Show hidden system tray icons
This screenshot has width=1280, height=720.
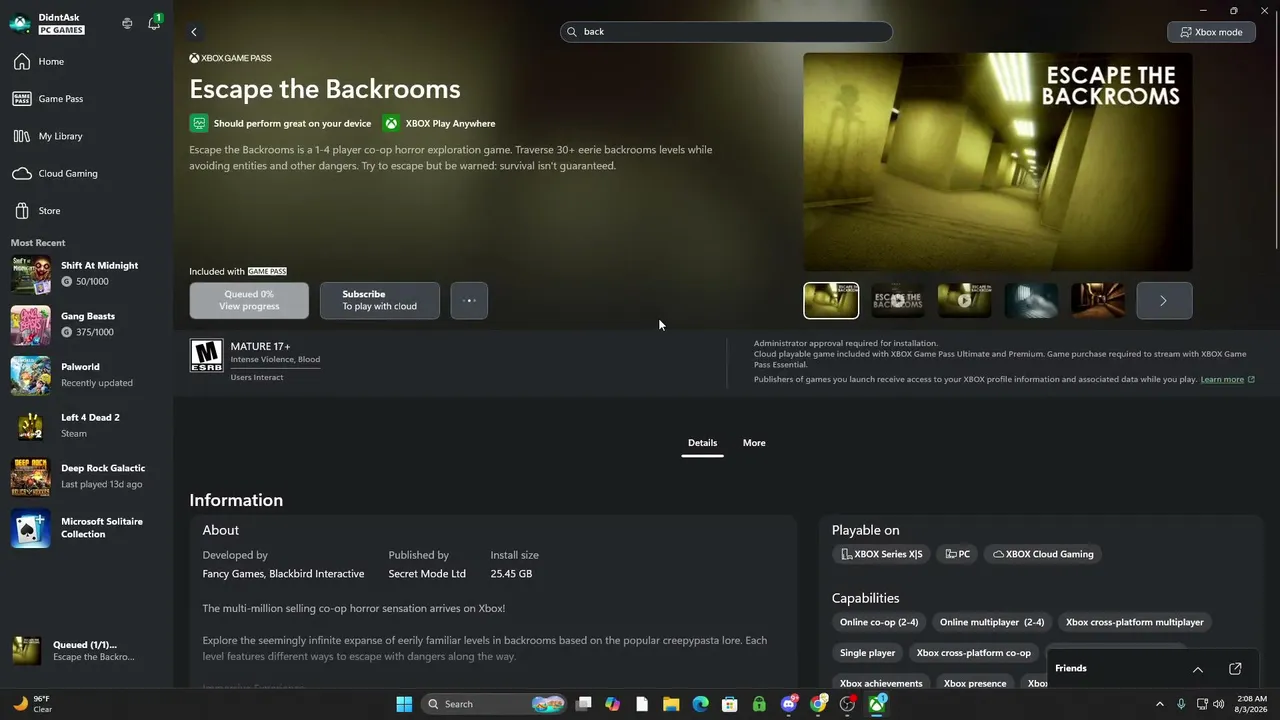1160,704
